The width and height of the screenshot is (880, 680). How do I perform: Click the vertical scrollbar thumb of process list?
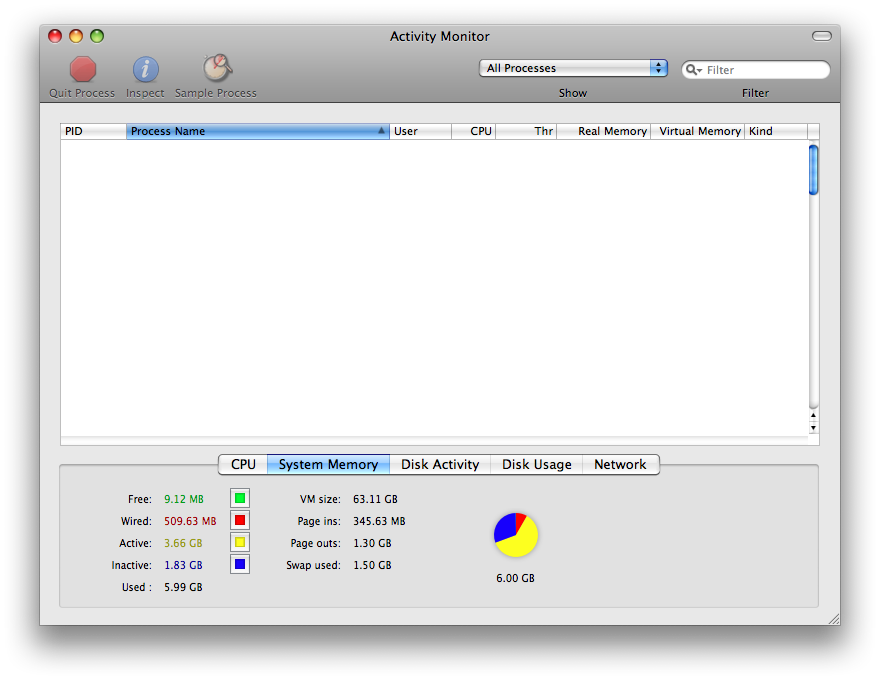click(813, 169)
